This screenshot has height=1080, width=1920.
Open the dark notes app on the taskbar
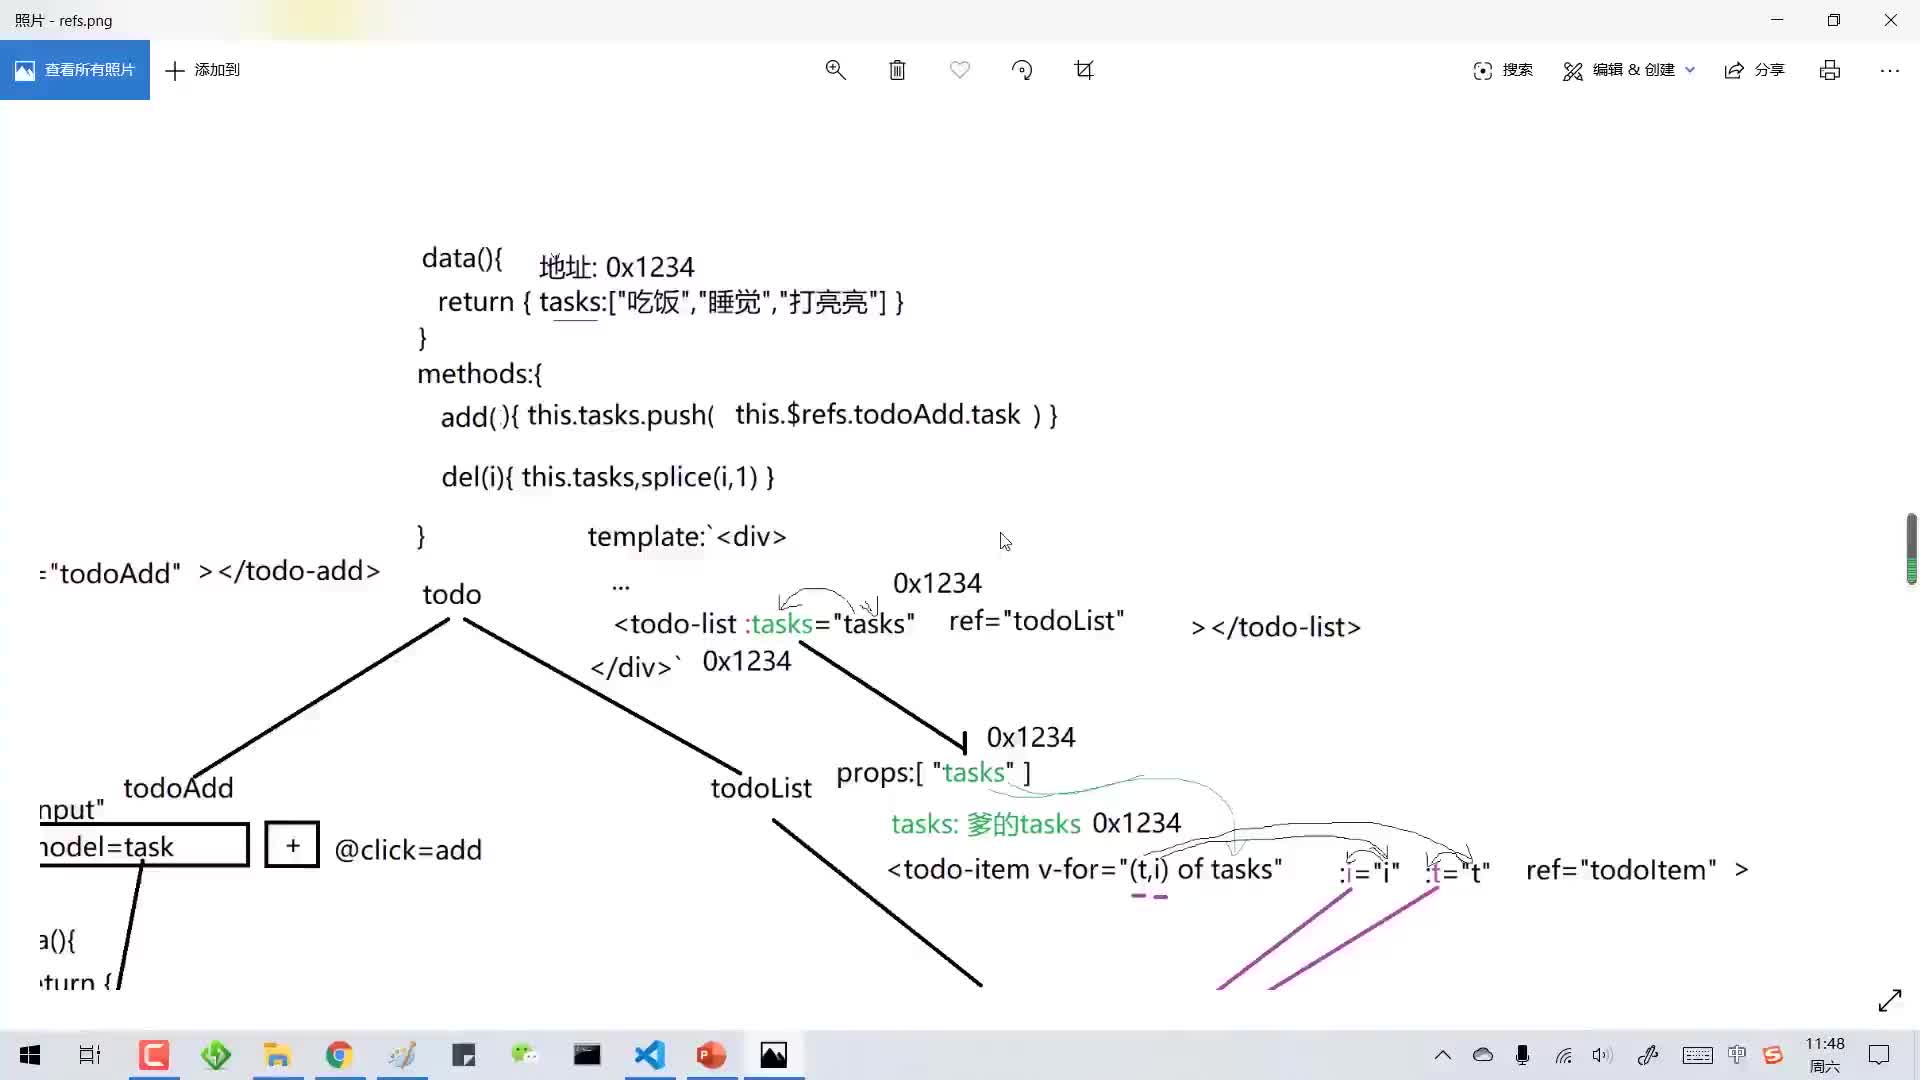464,1055
